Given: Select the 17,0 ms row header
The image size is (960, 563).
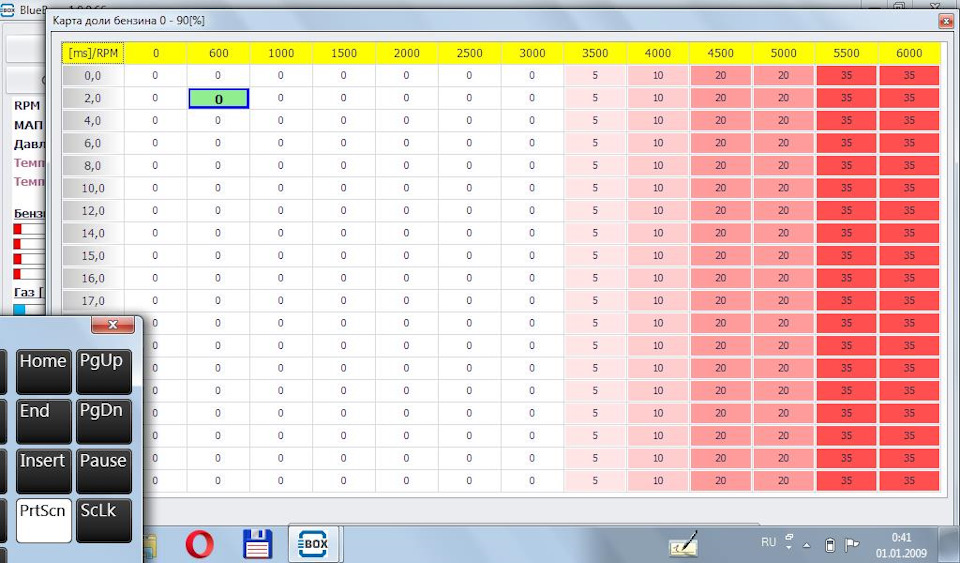Looking at the screenshot, I should coord(93,300).
